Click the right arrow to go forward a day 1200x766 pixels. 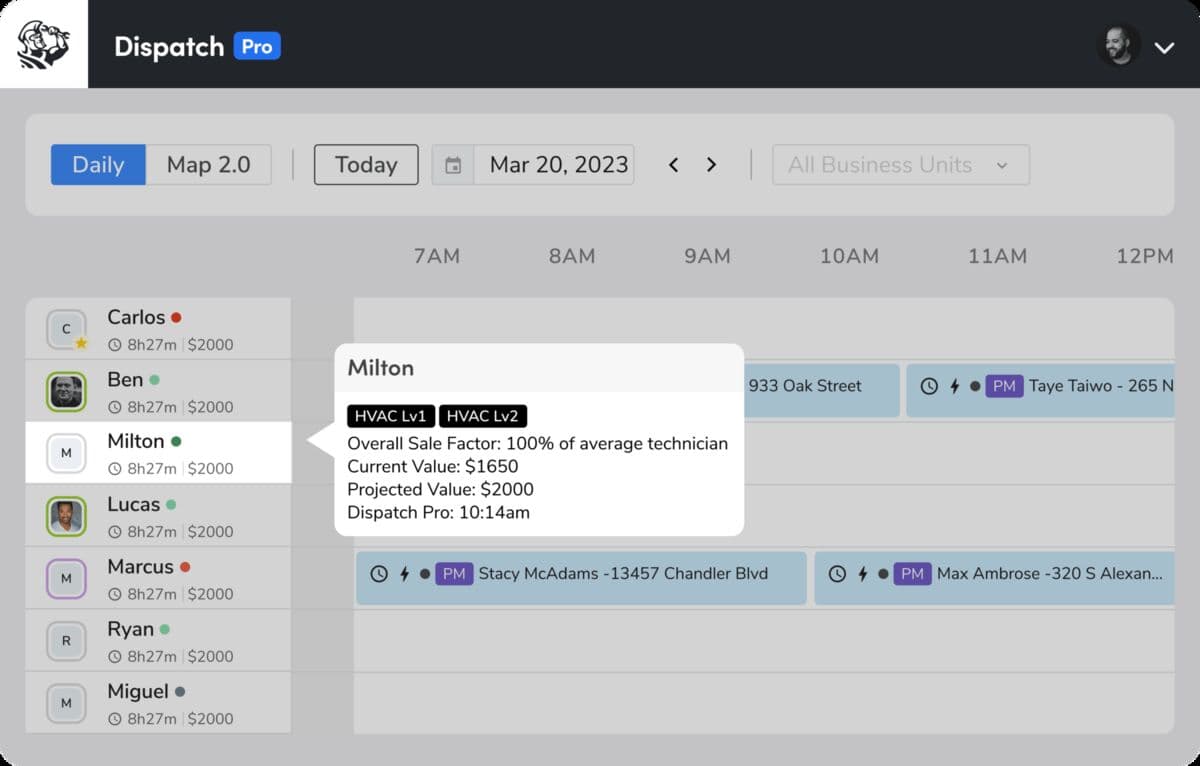[712, 164]
